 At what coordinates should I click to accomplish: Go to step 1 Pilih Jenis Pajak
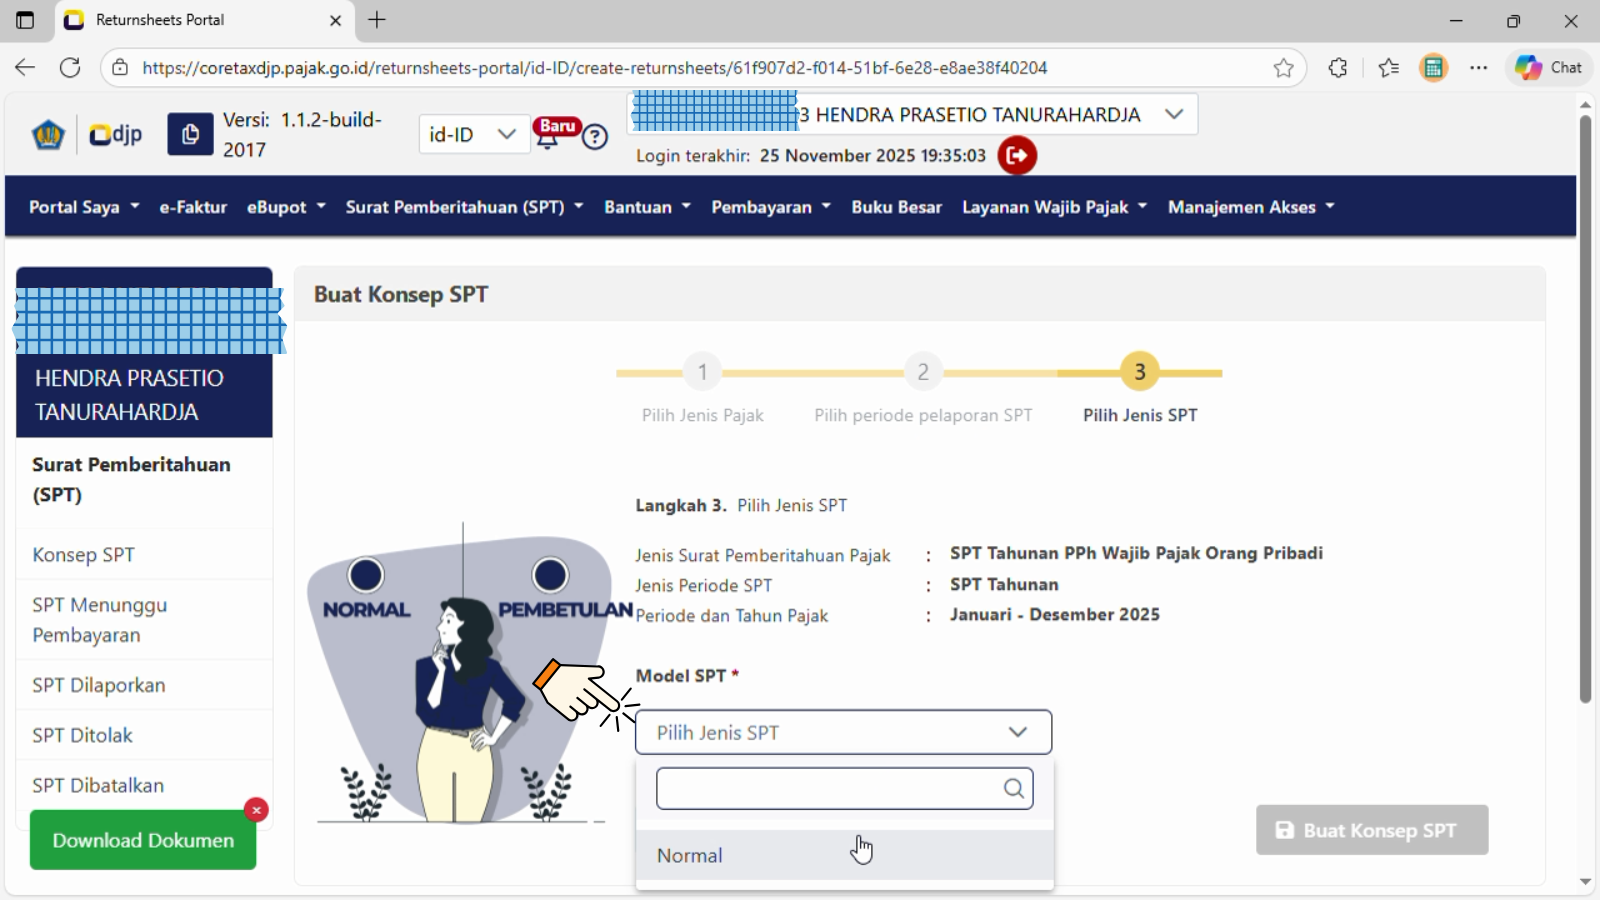pos(702,373)
